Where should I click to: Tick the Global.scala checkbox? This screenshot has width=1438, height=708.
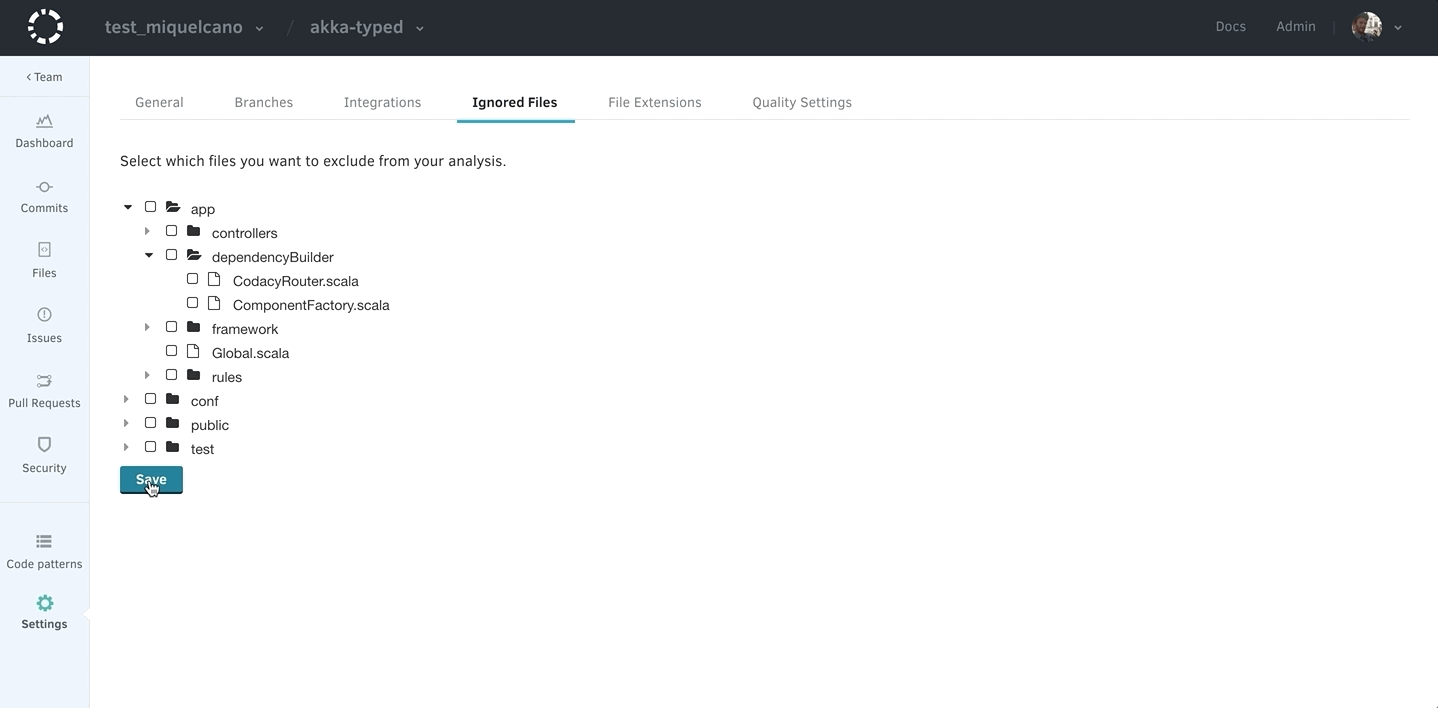coord(171,351)
